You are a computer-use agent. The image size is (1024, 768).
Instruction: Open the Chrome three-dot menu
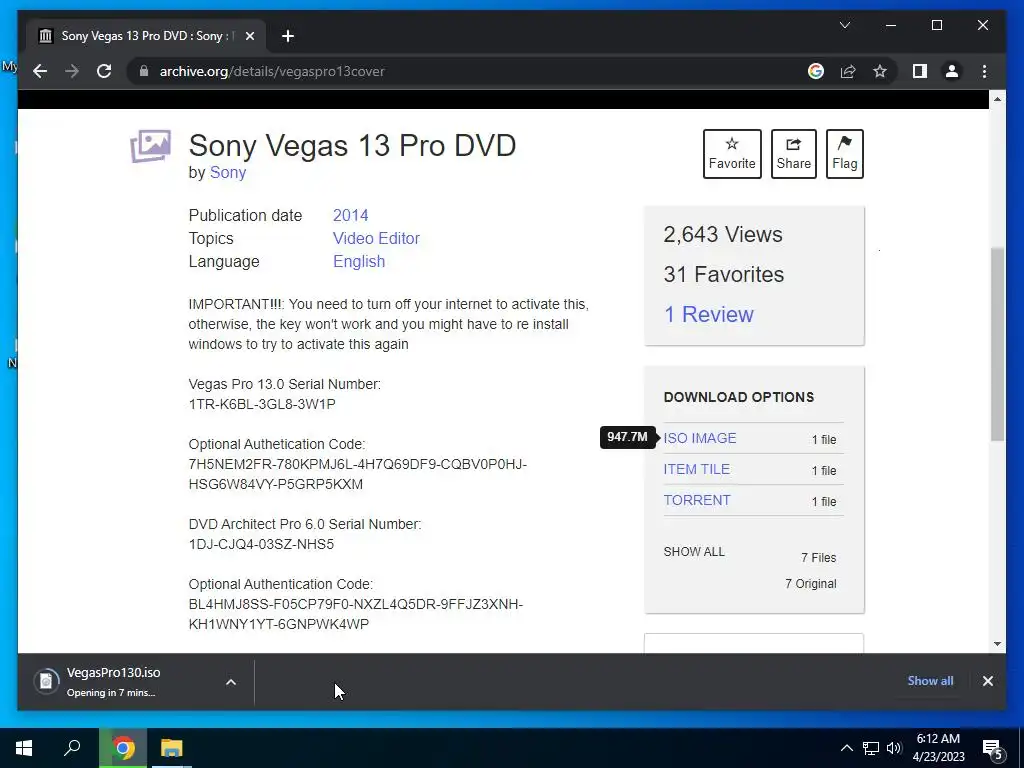point(984,71)
